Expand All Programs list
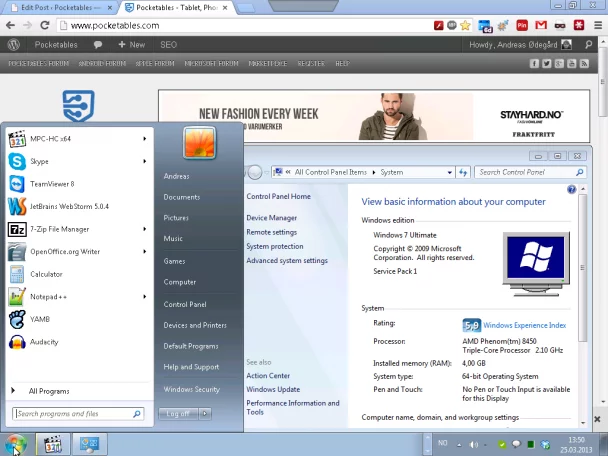 pos(49,391)
